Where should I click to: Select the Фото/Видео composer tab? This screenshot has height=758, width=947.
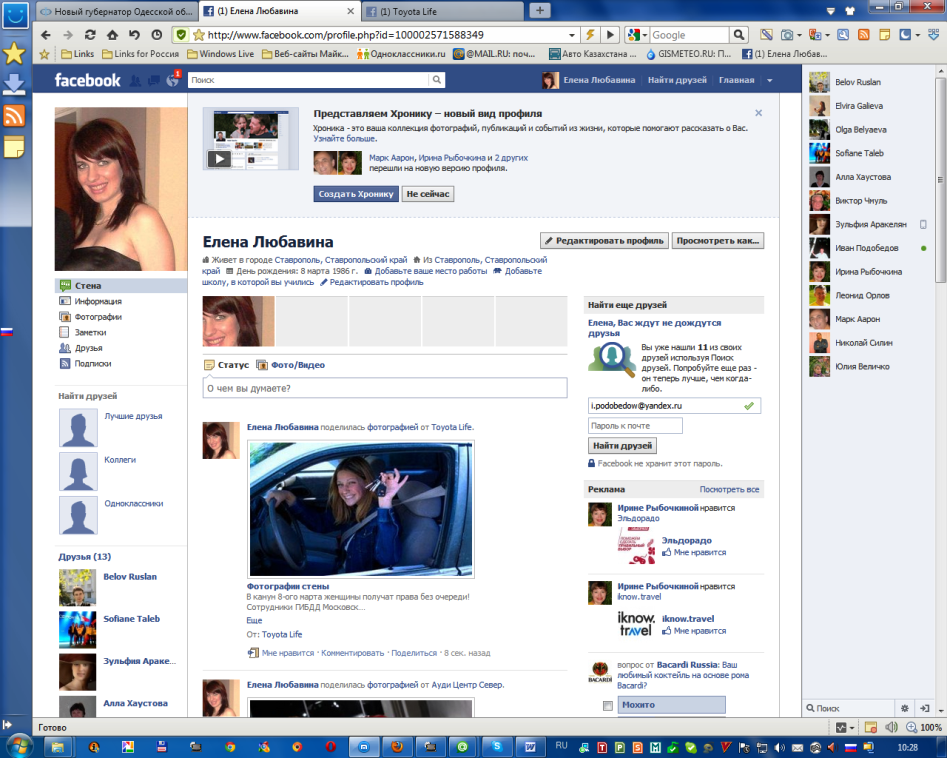291,365
